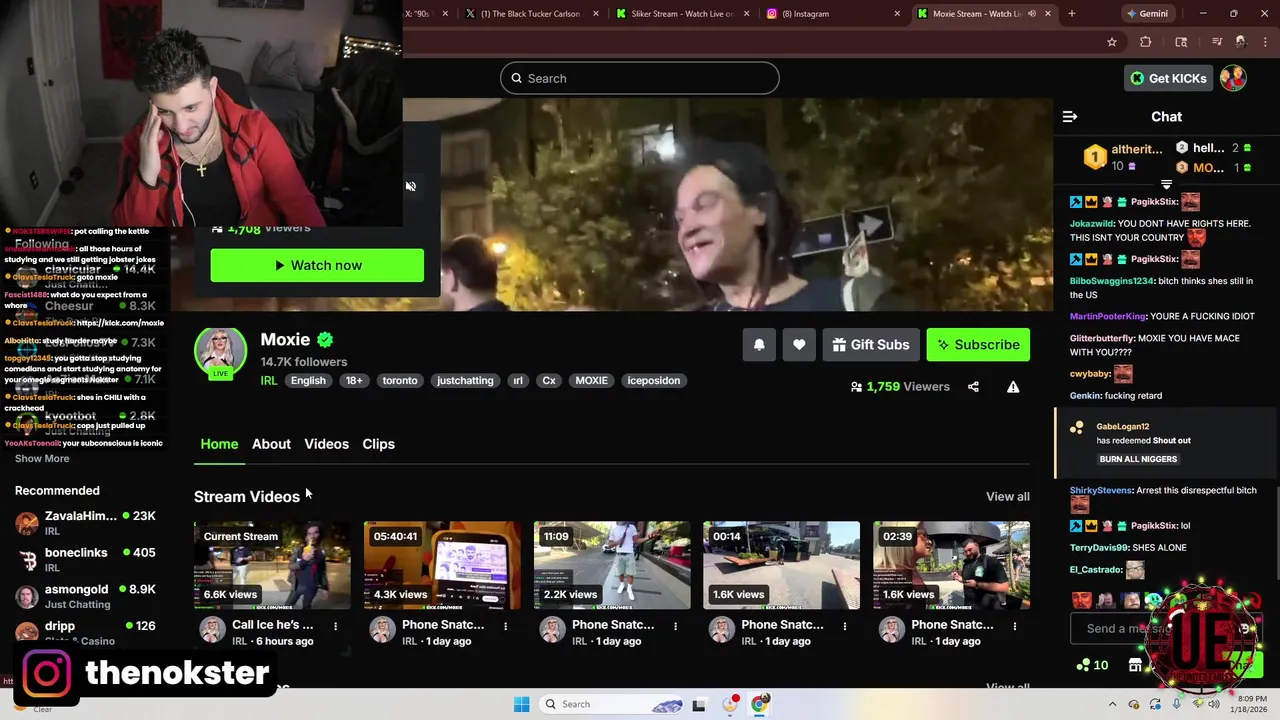Open the 11:09 video thumbnail
Screen dimensions: 1280x720
coord(612,565)
